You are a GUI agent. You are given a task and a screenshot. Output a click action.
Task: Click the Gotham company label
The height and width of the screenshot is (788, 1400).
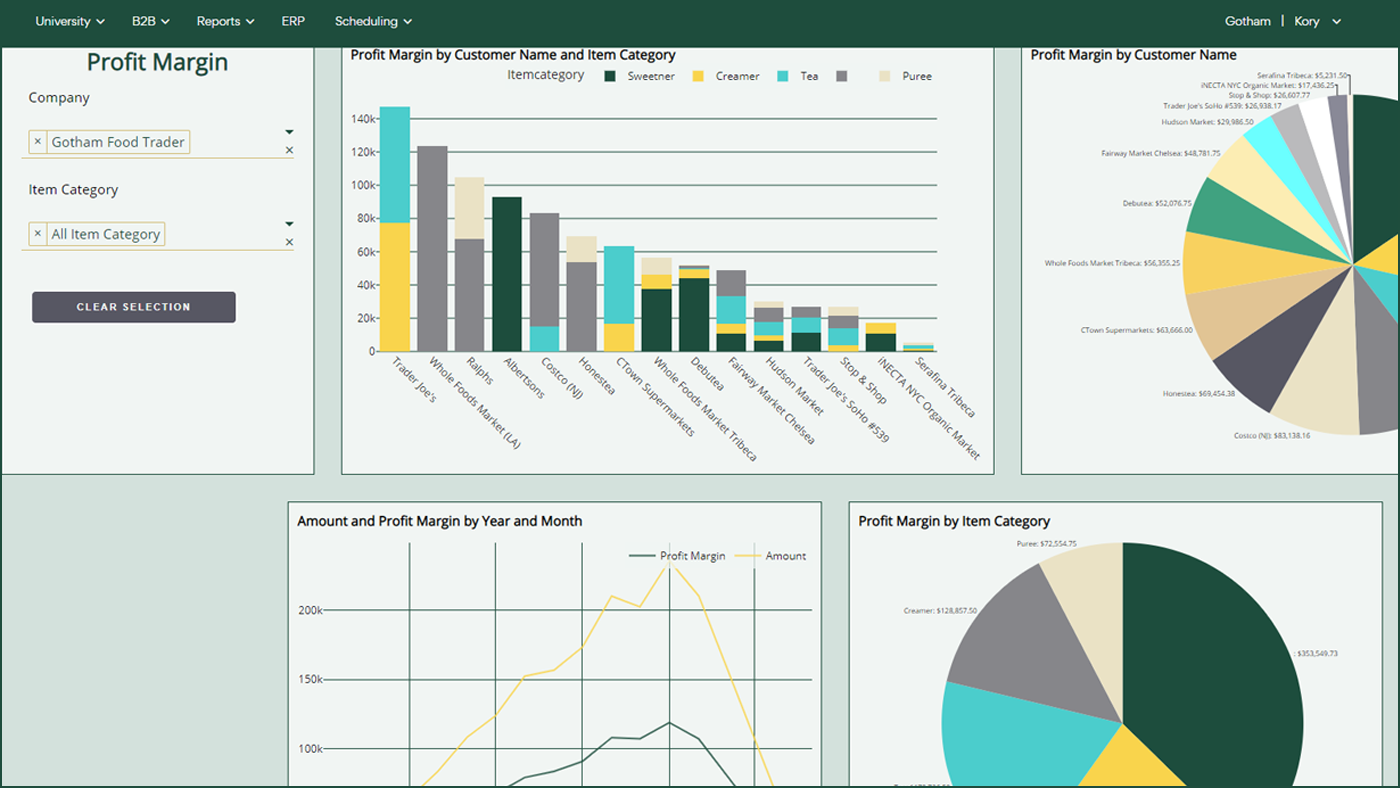pos(1248,21)
